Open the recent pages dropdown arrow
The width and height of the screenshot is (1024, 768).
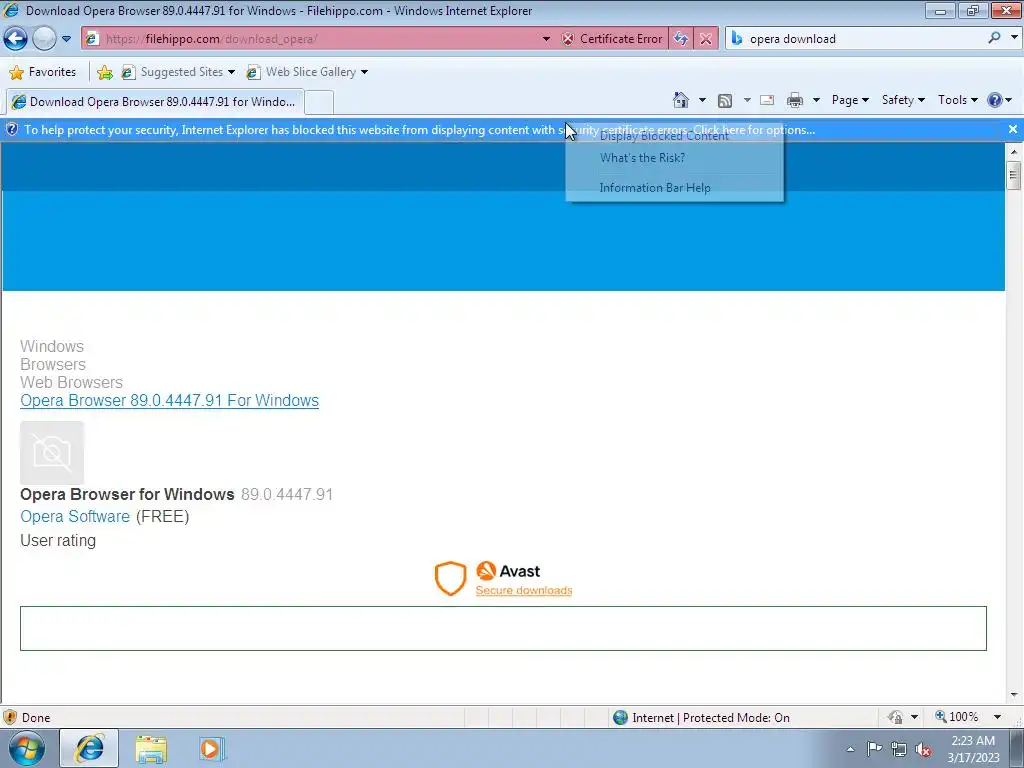click(66, 39)
